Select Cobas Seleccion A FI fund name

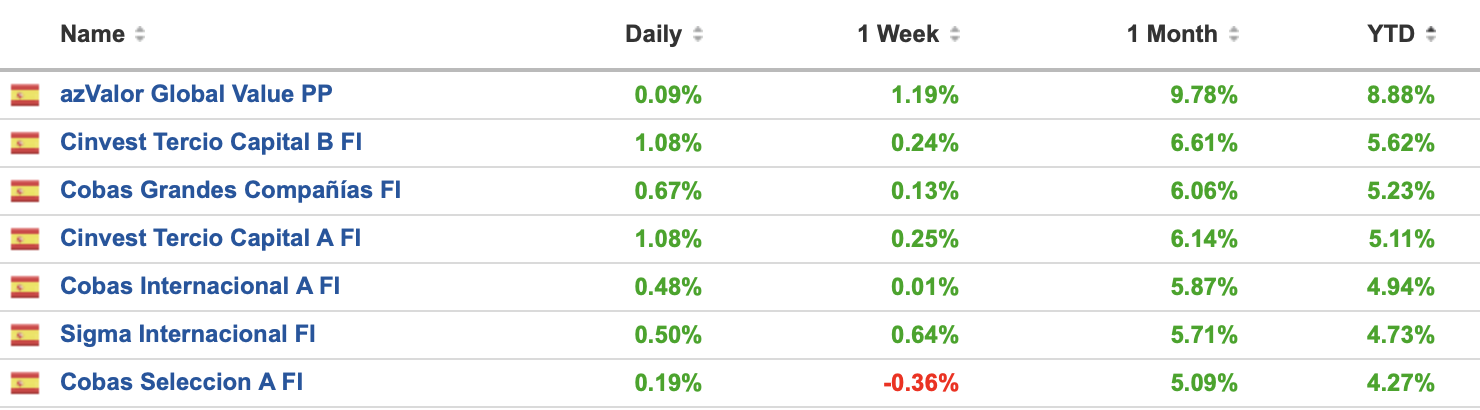click(182, 383)
